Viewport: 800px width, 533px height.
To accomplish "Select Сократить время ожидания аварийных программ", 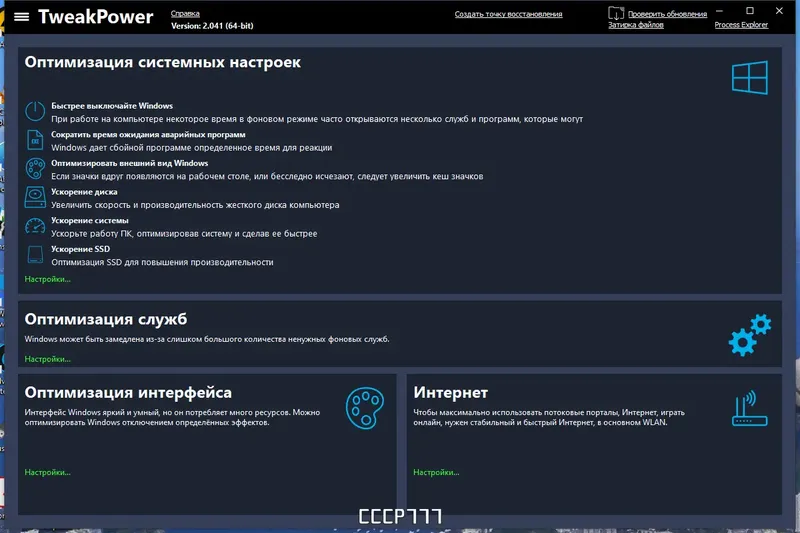I will 148,135.
